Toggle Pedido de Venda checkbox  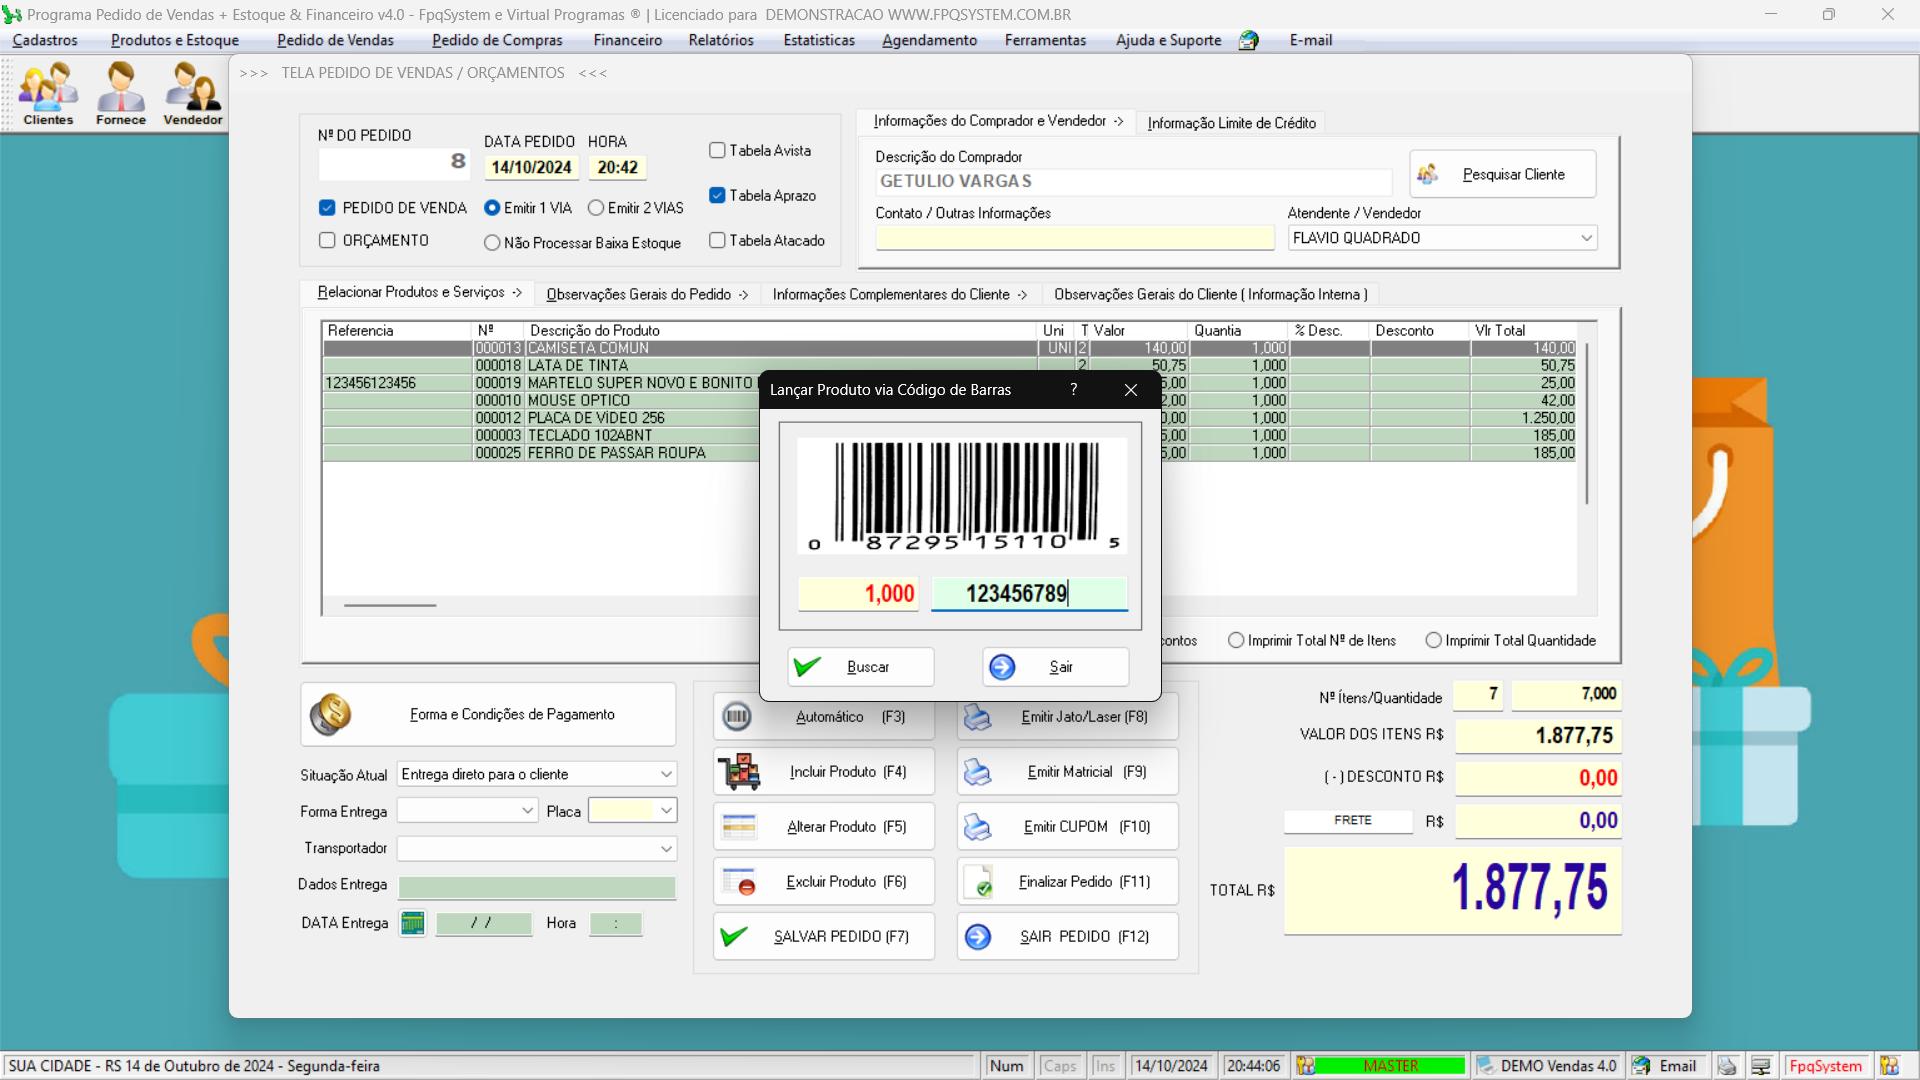click(327, 207)
